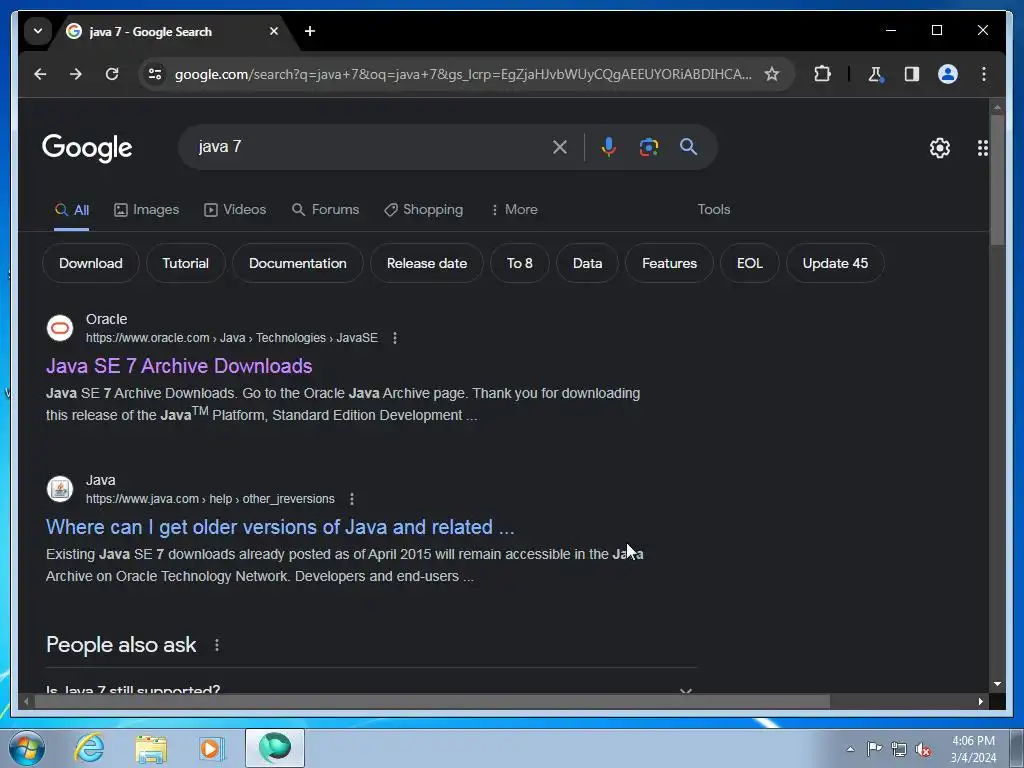
Task: Open Windows Explorer from the taskbar
Action: [x=151, y=748]
